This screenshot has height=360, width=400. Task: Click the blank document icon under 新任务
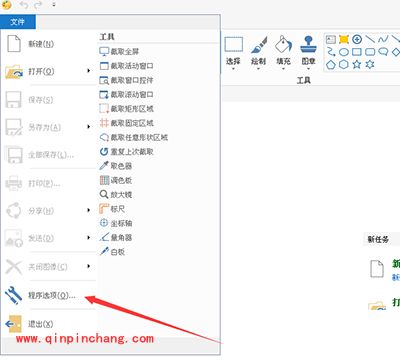pyautogui.click(x=377, y=268)
